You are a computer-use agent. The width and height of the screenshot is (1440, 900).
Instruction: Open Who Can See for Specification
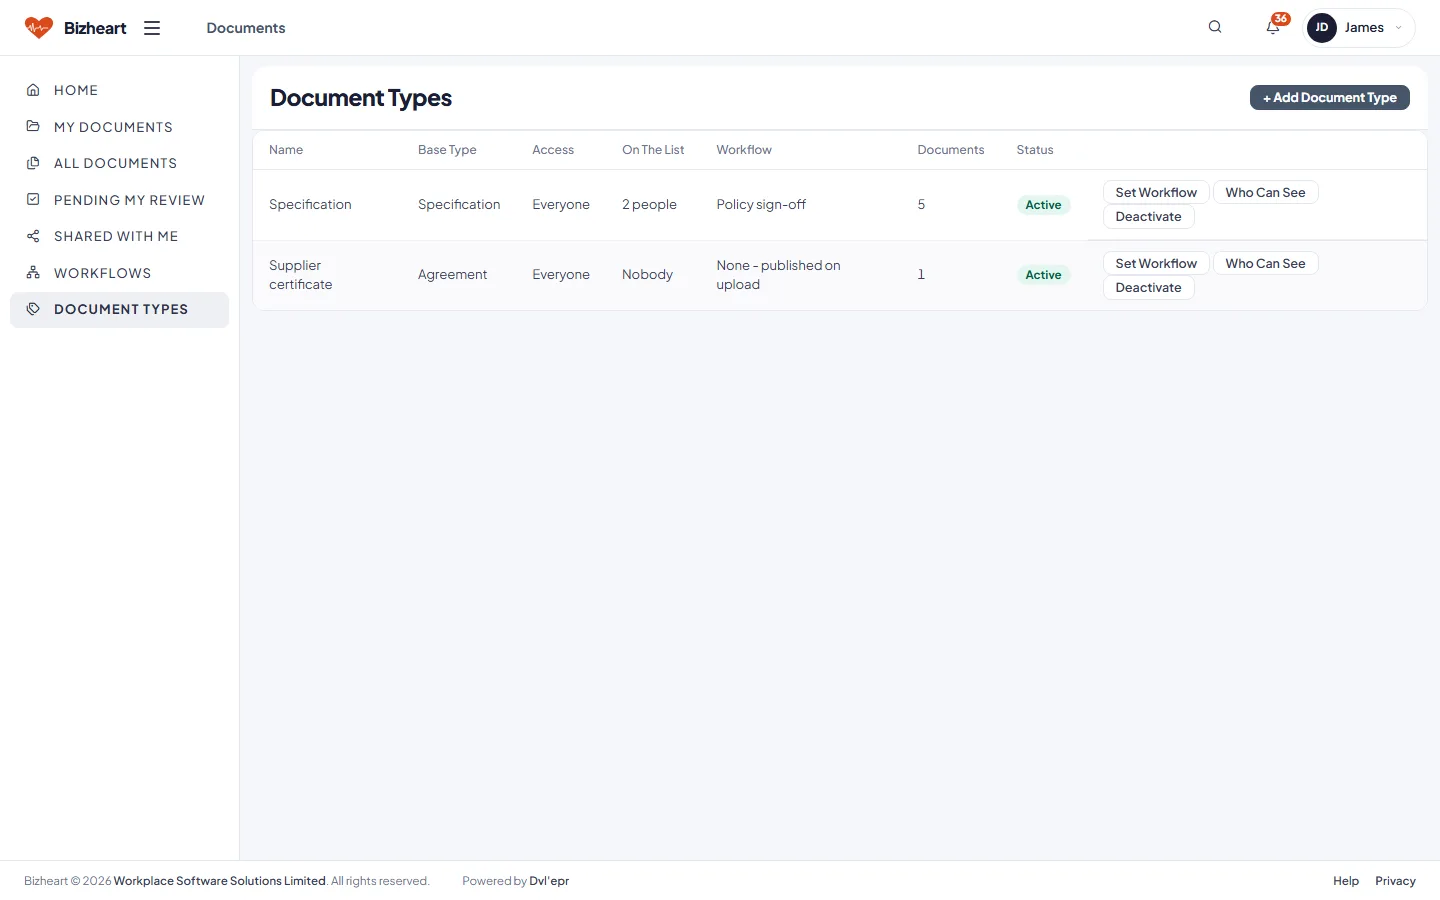(1265, 192)
